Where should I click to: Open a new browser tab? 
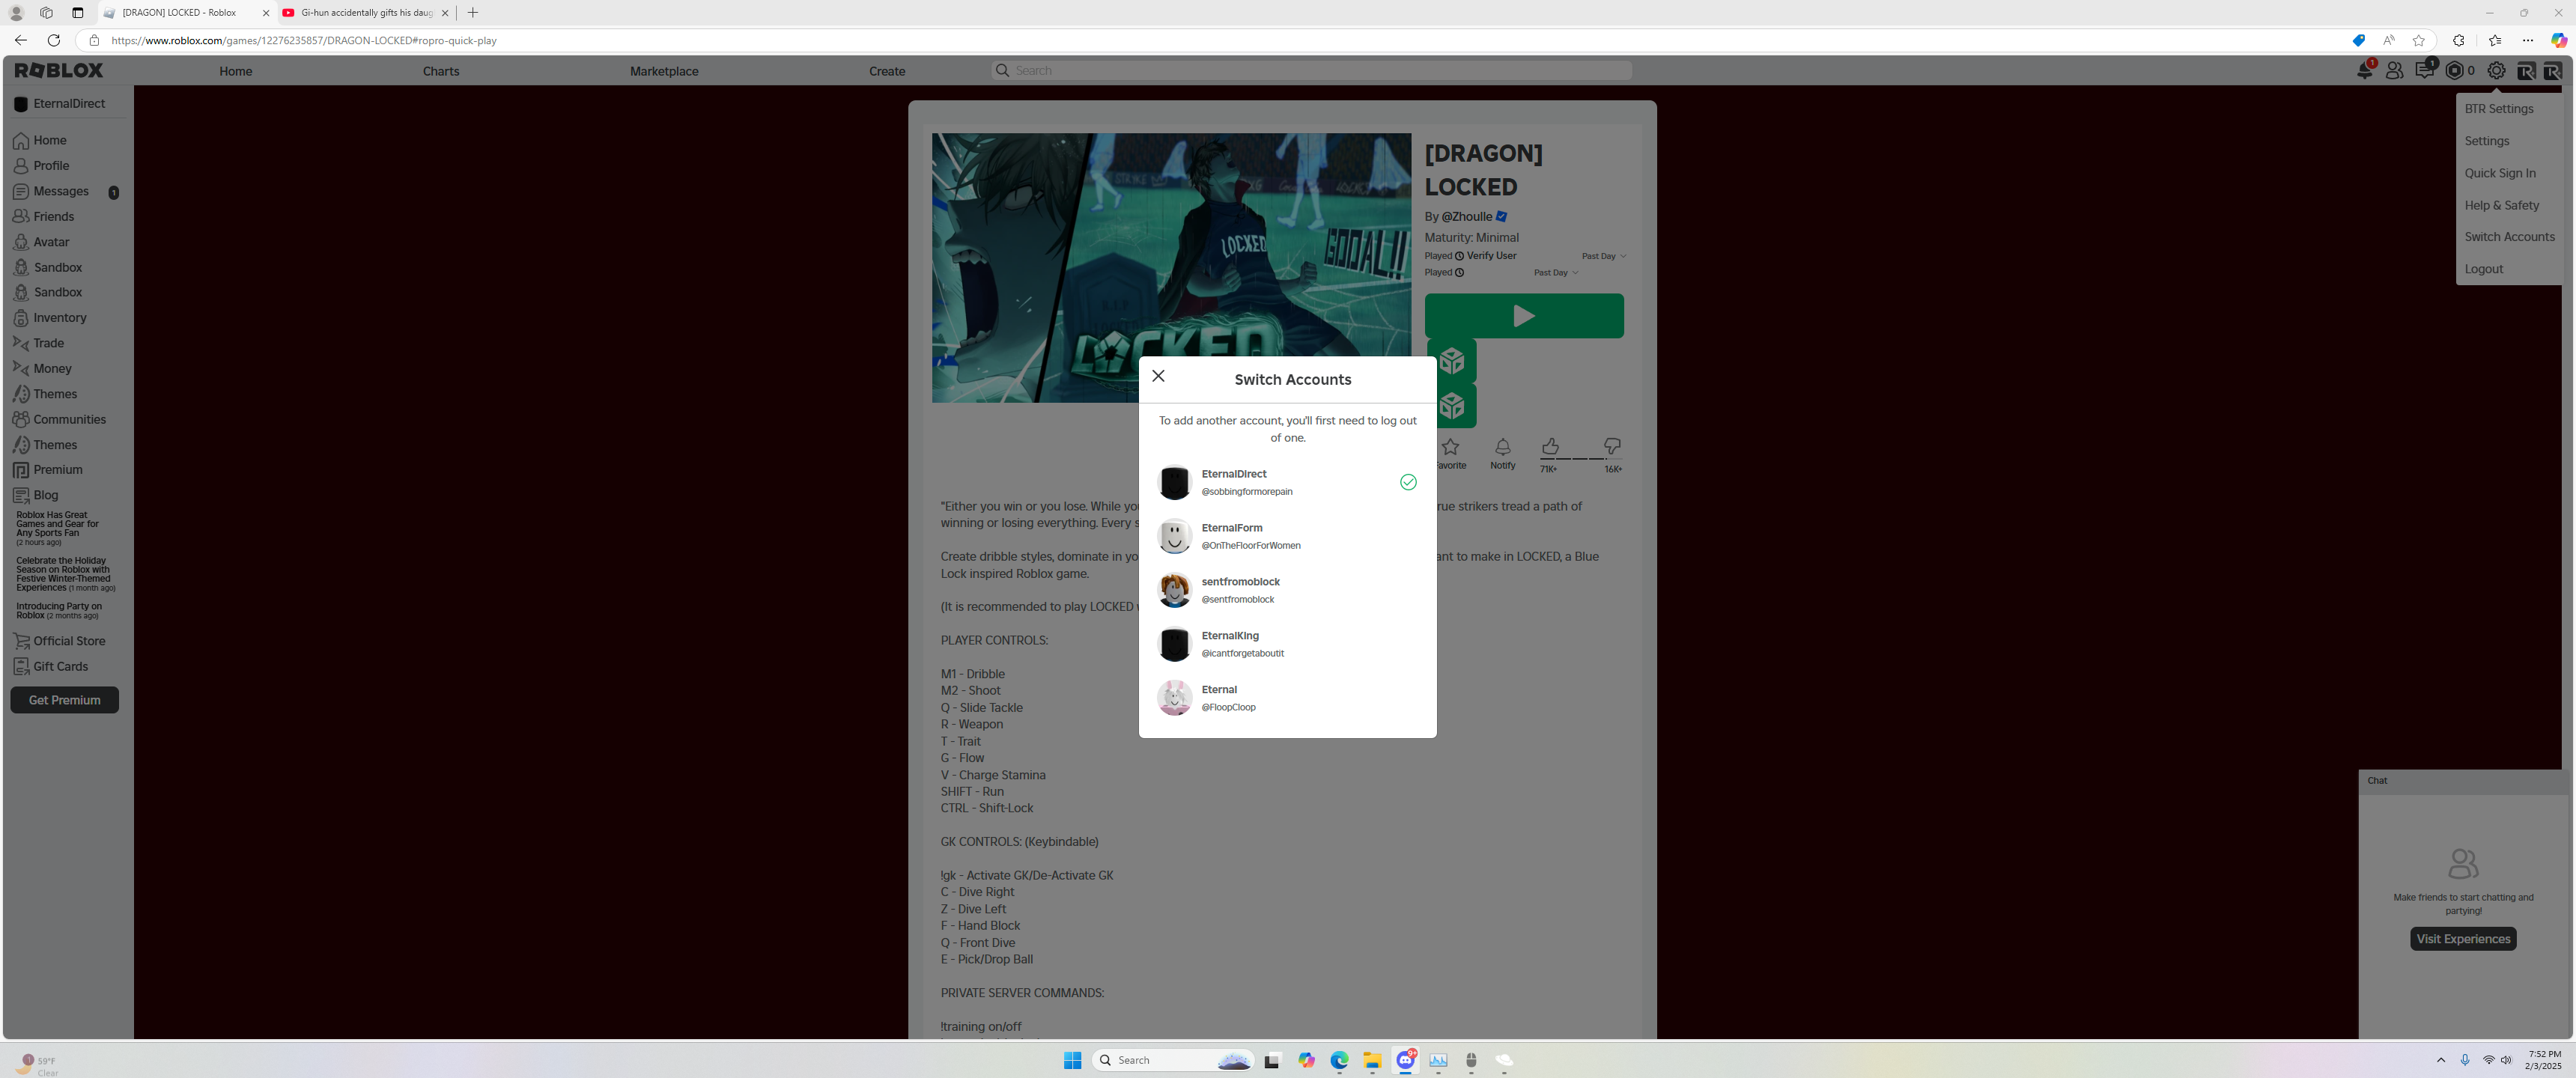click(x=473, y=13)
